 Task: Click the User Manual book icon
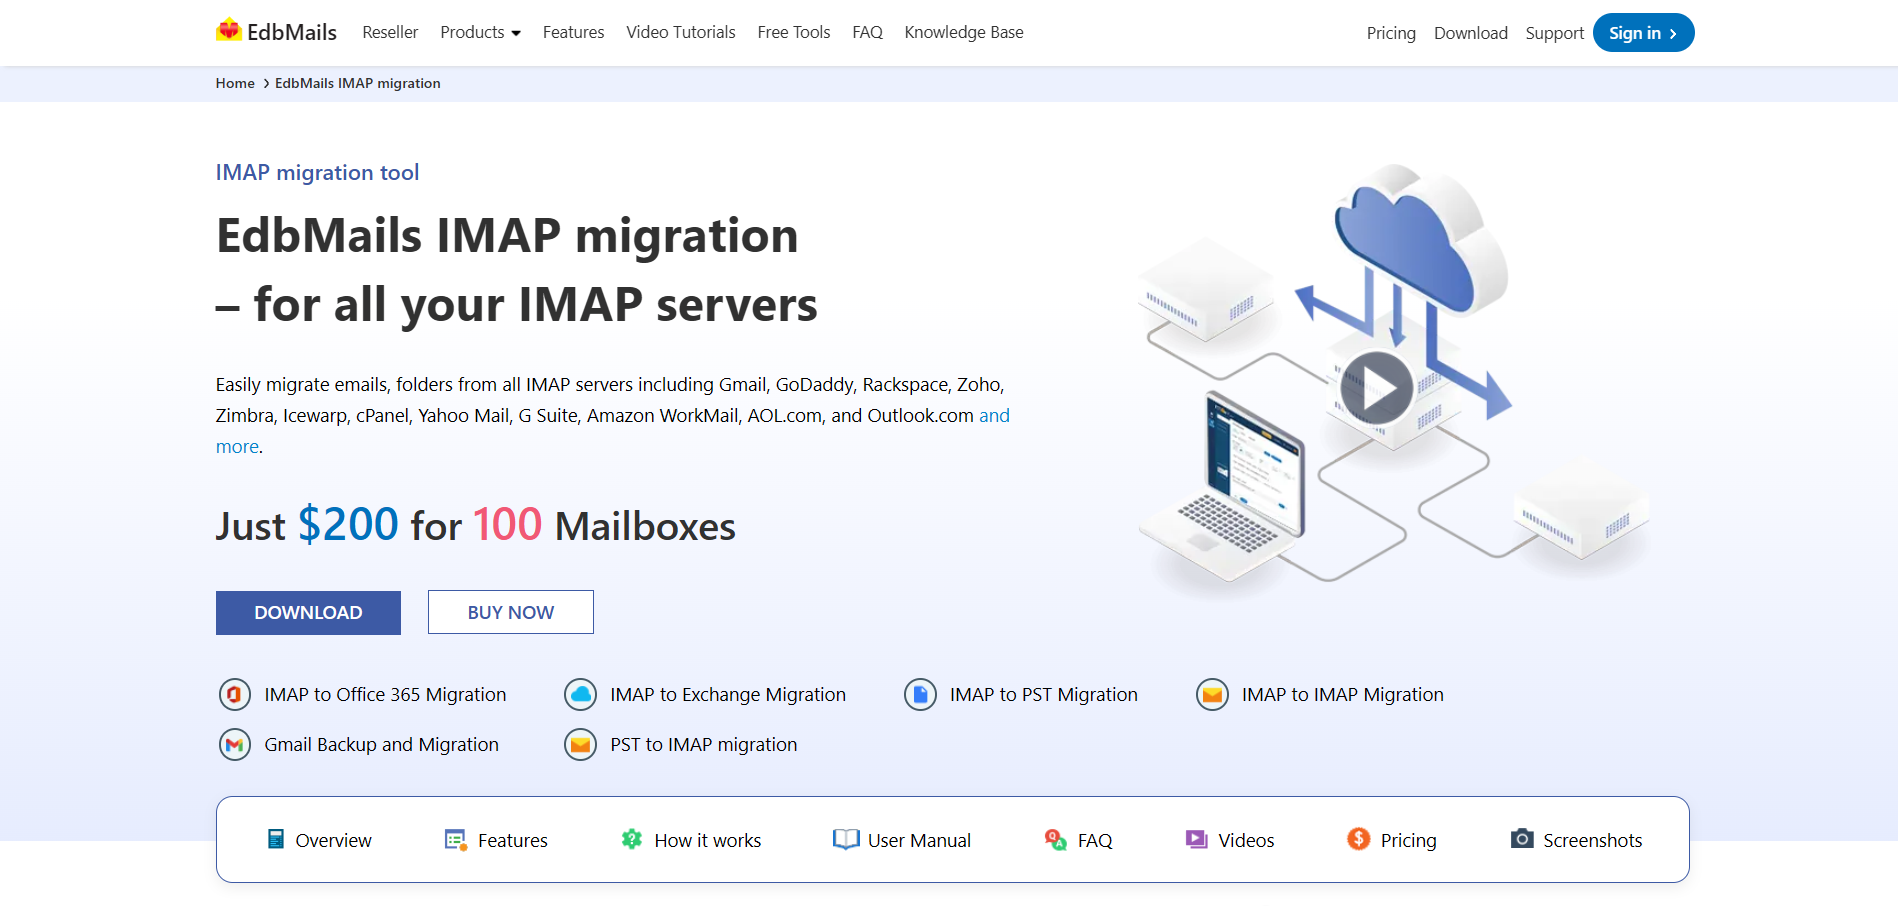(846, 839)
